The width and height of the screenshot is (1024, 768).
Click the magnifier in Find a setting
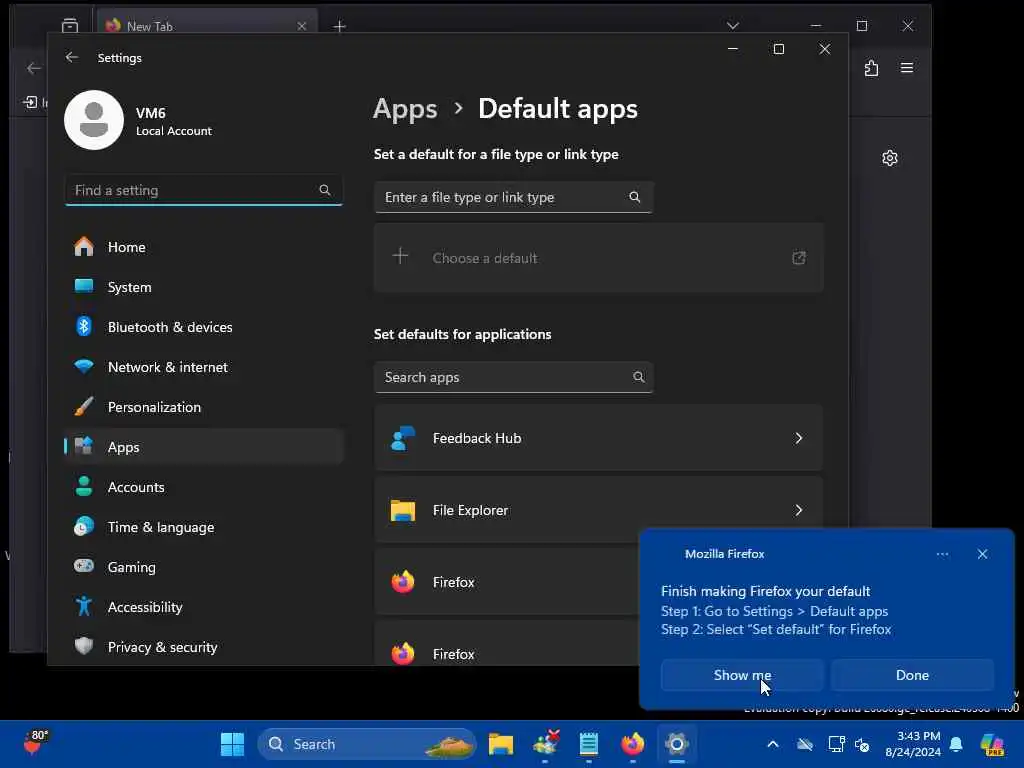pos(325,190)
